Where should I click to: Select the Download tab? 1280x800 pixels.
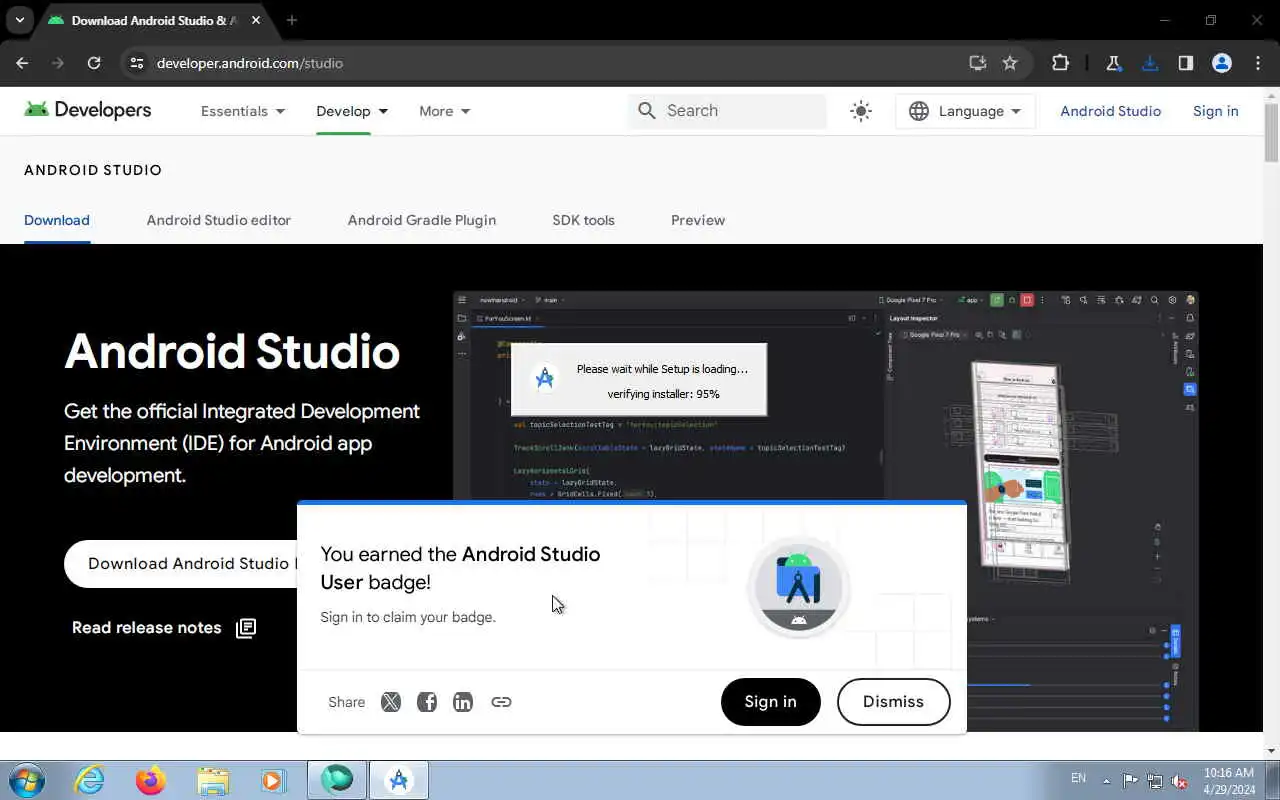tap(57, 220)
